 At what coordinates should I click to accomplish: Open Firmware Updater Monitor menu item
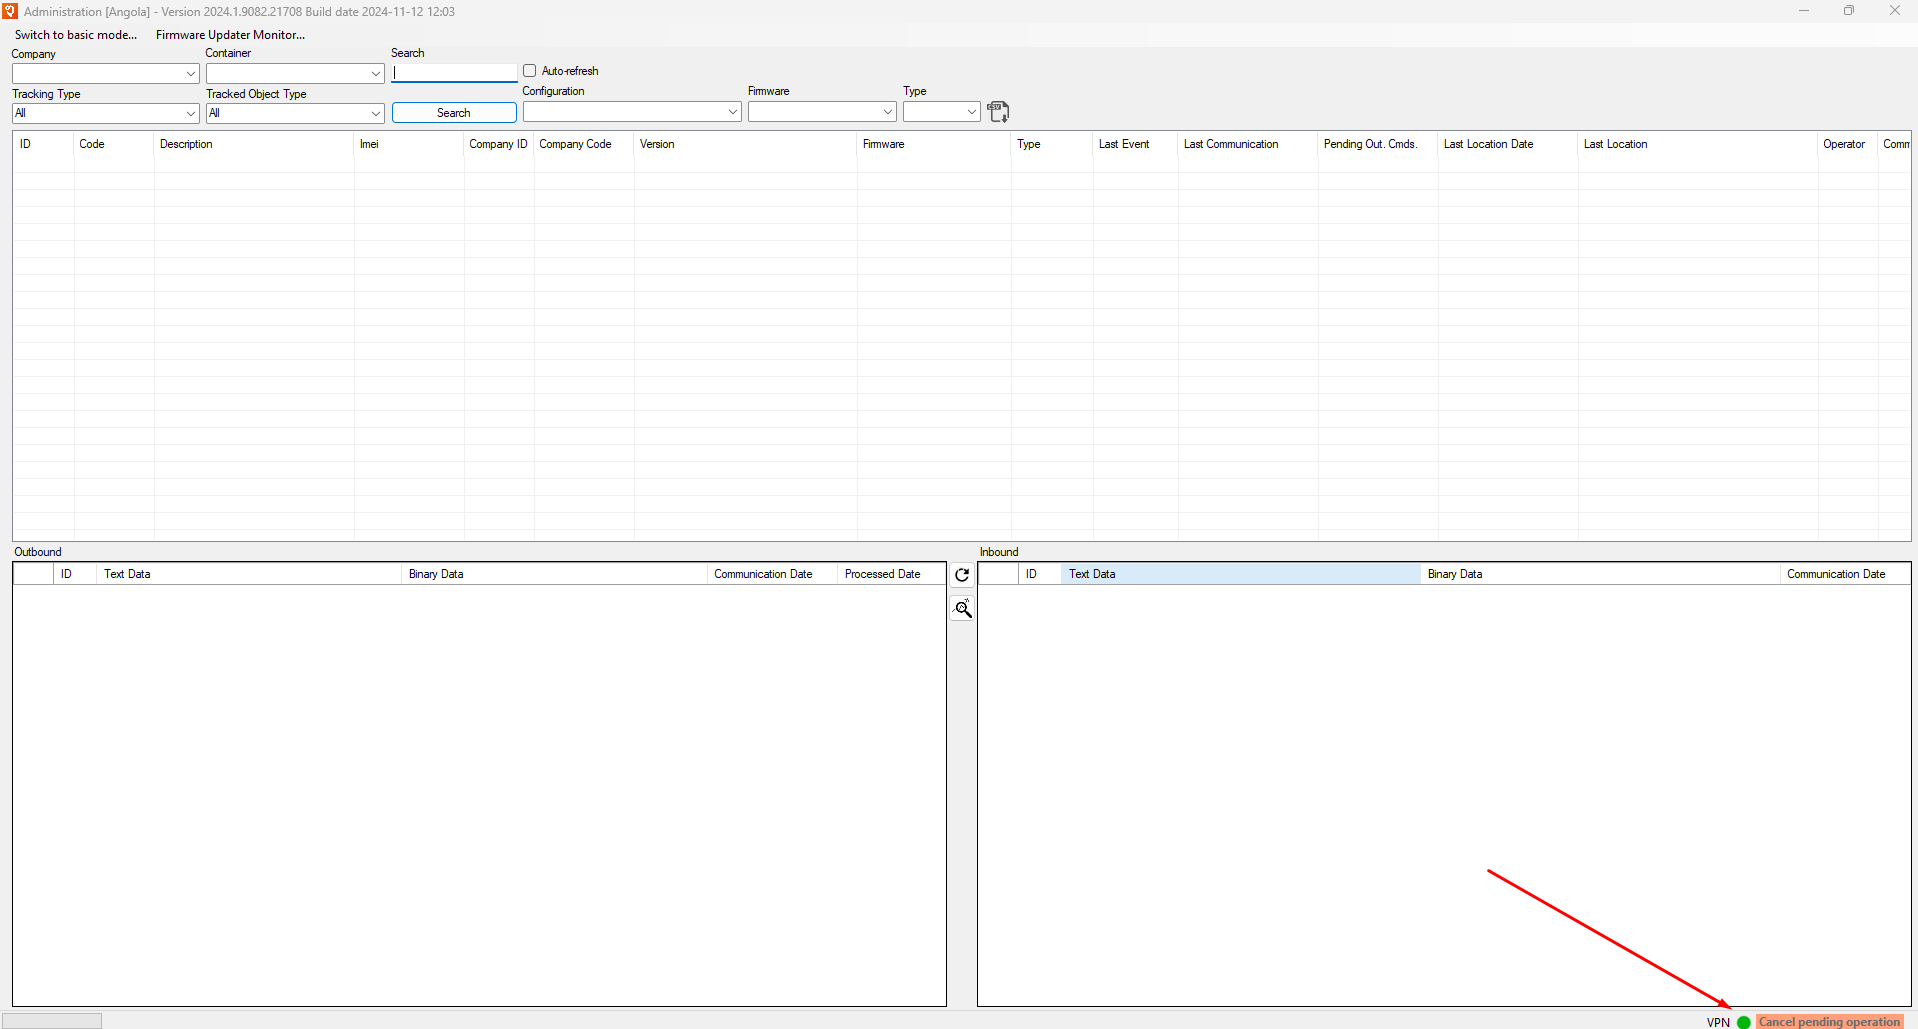point(230,35)
